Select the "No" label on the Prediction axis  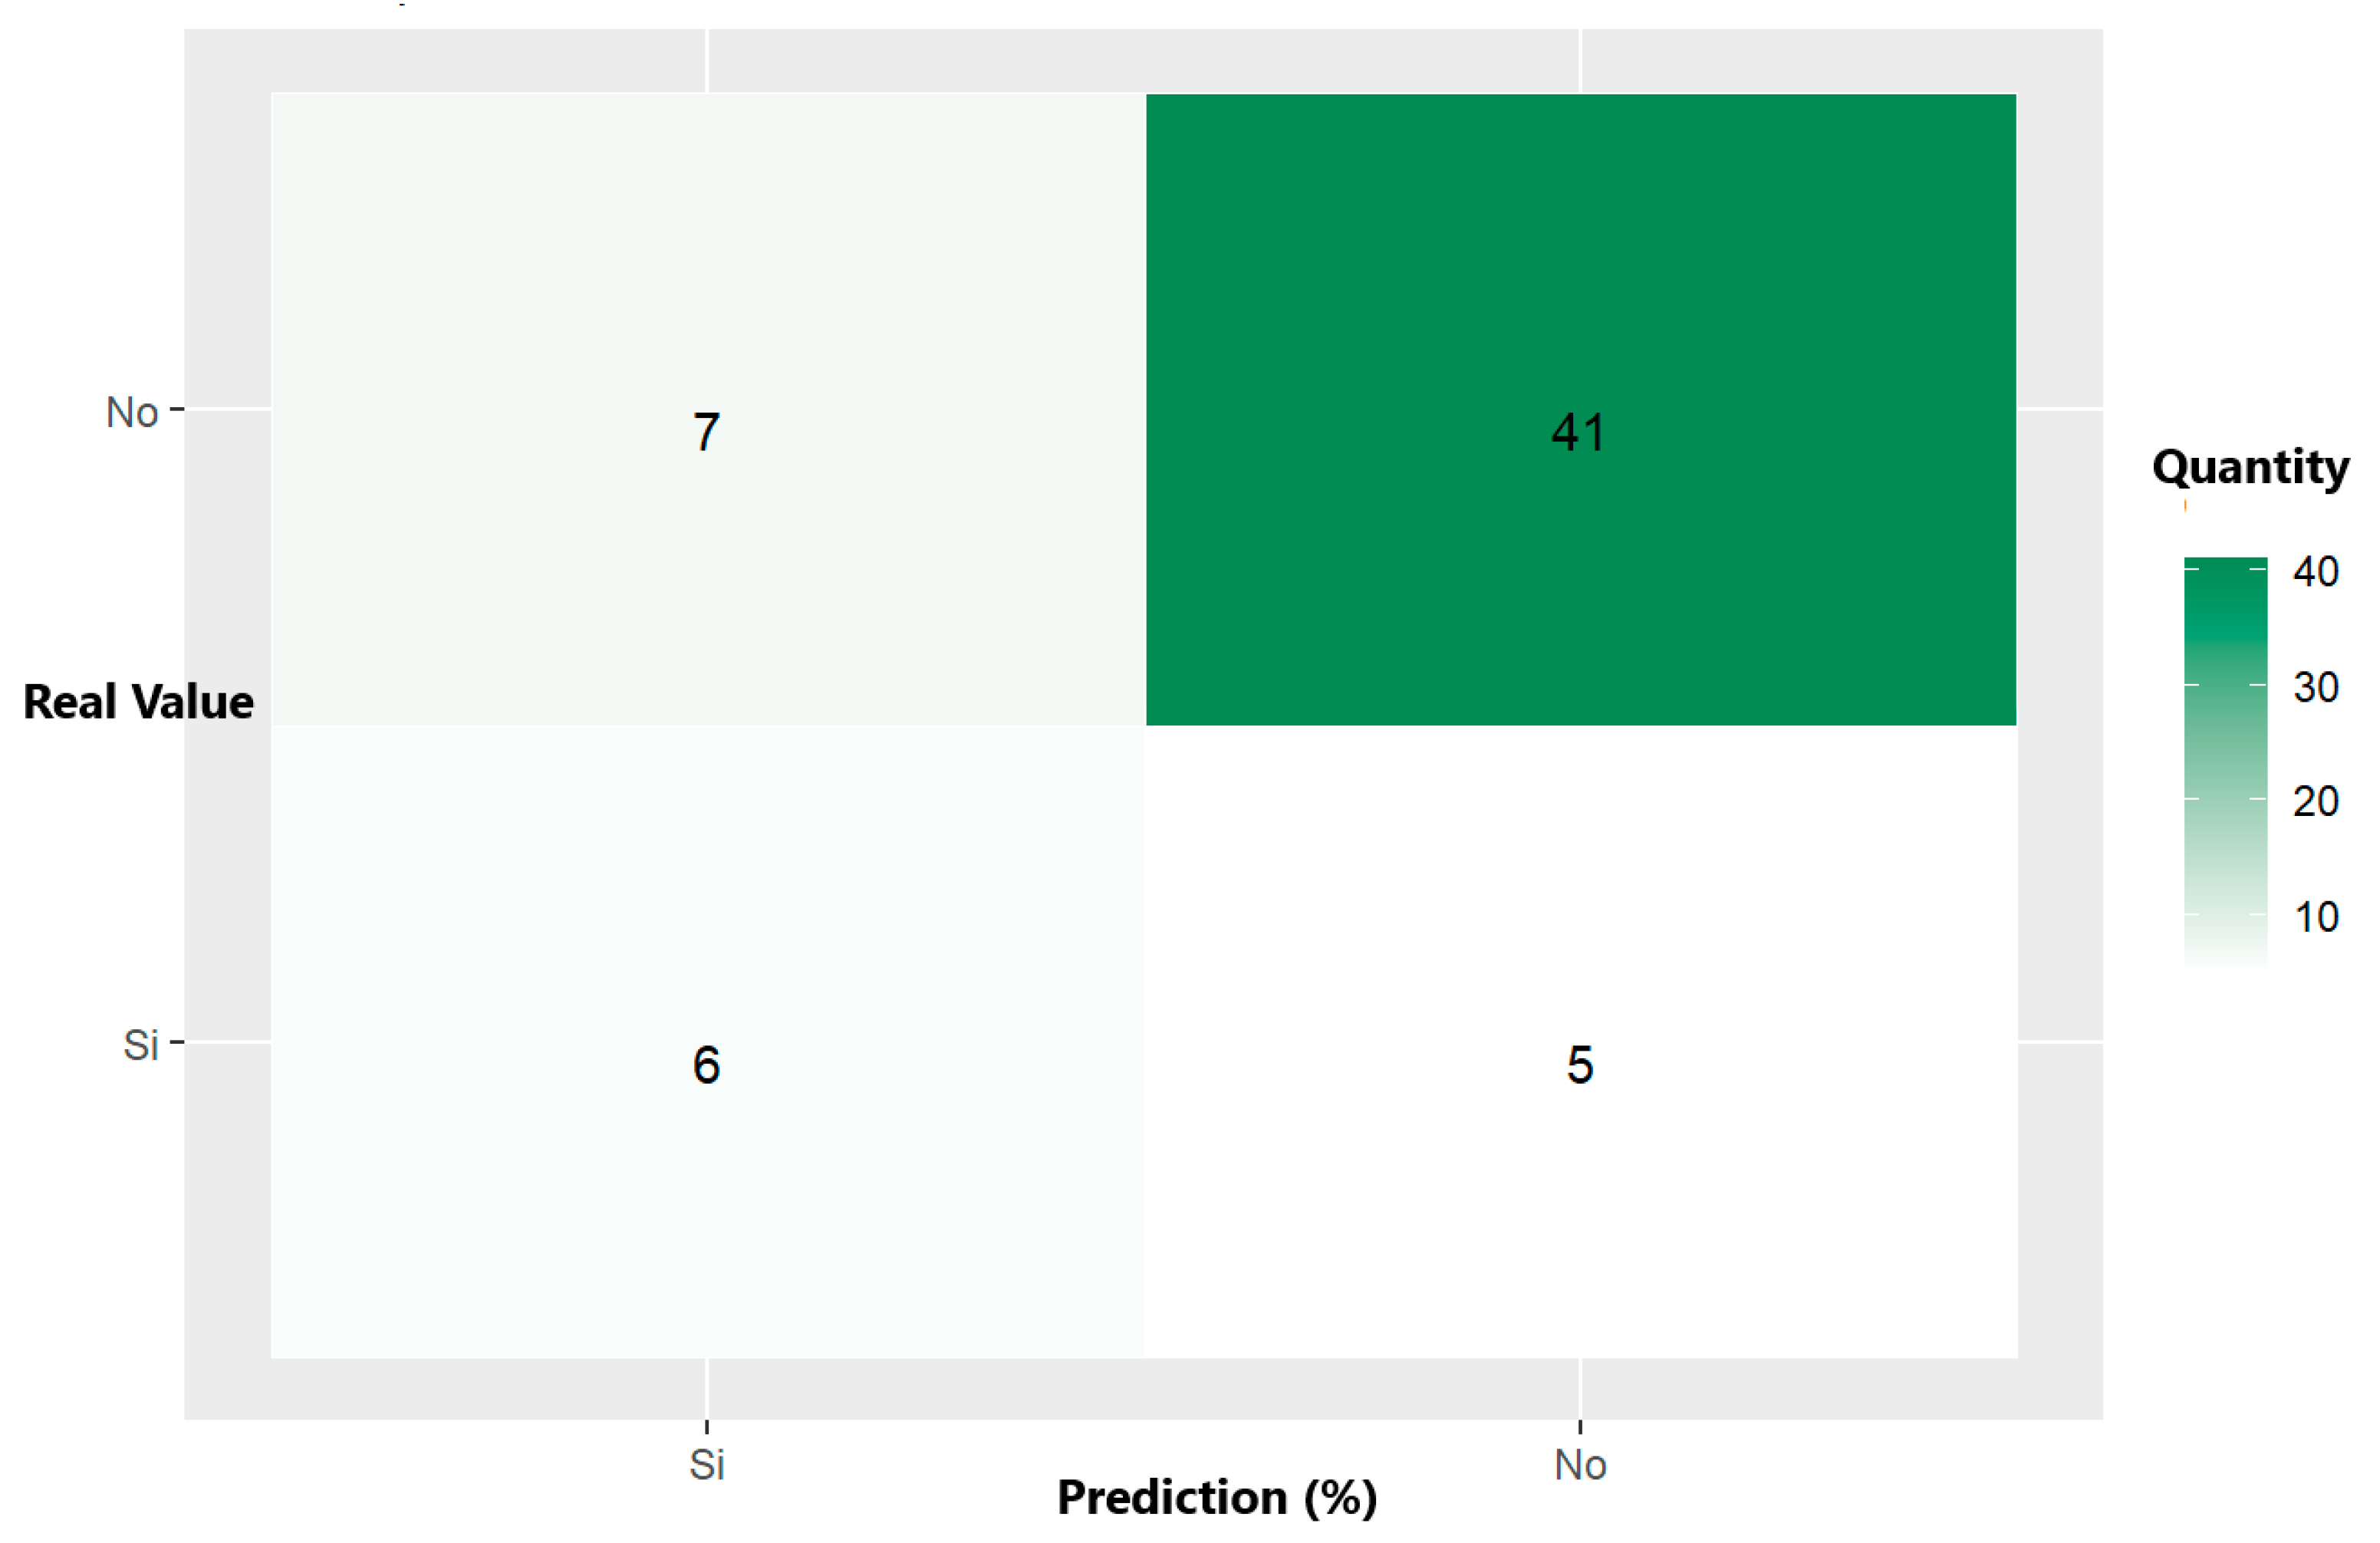[x=1580, y=1465]
